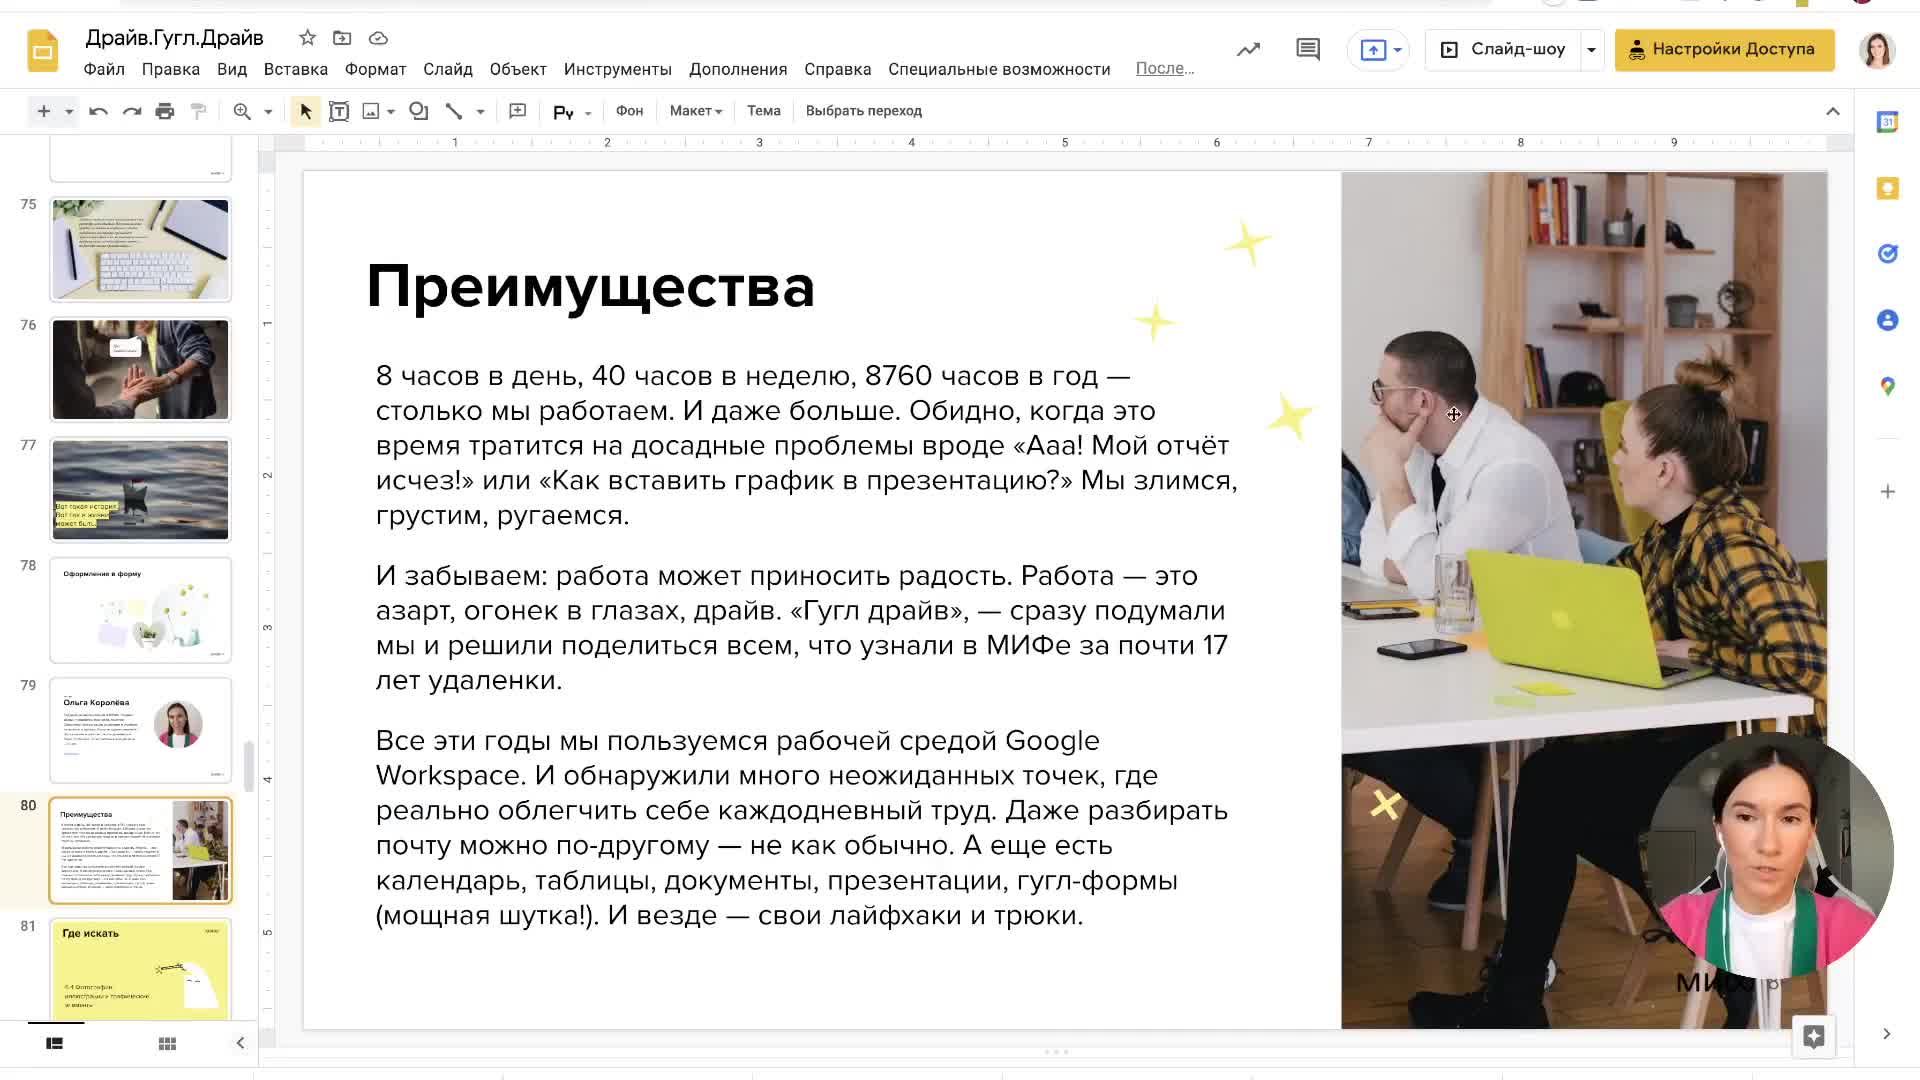Select the shape tool

(x=419, y=111)
